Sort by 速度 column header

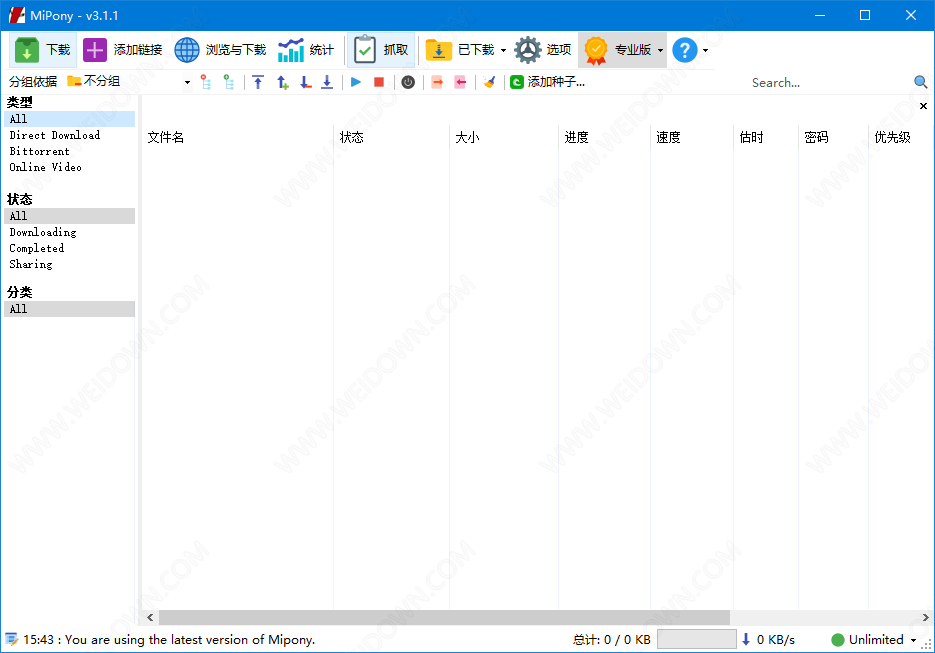692,138
